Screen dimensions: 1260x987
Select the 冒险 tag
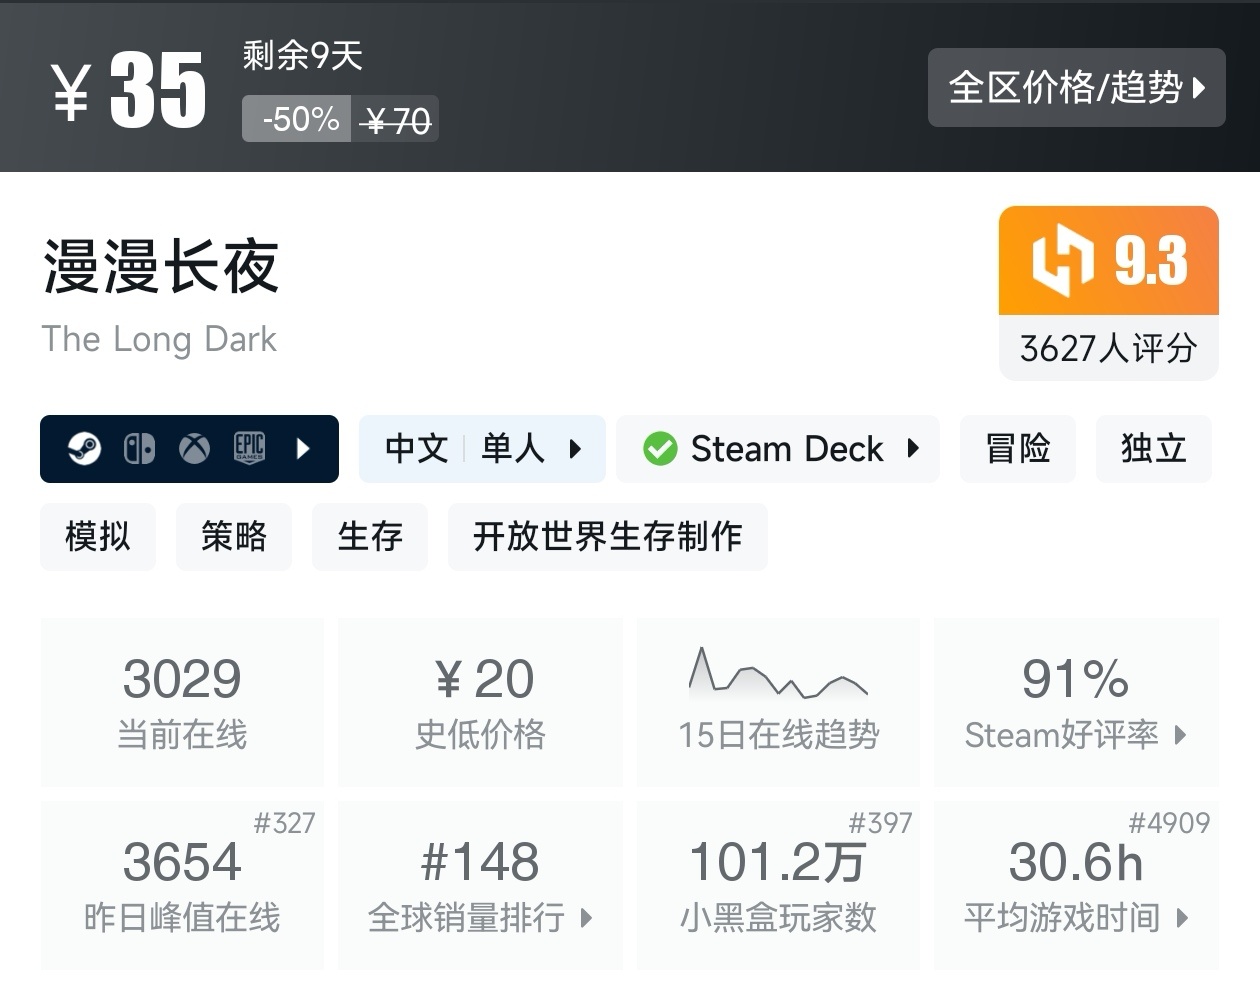1018,449
